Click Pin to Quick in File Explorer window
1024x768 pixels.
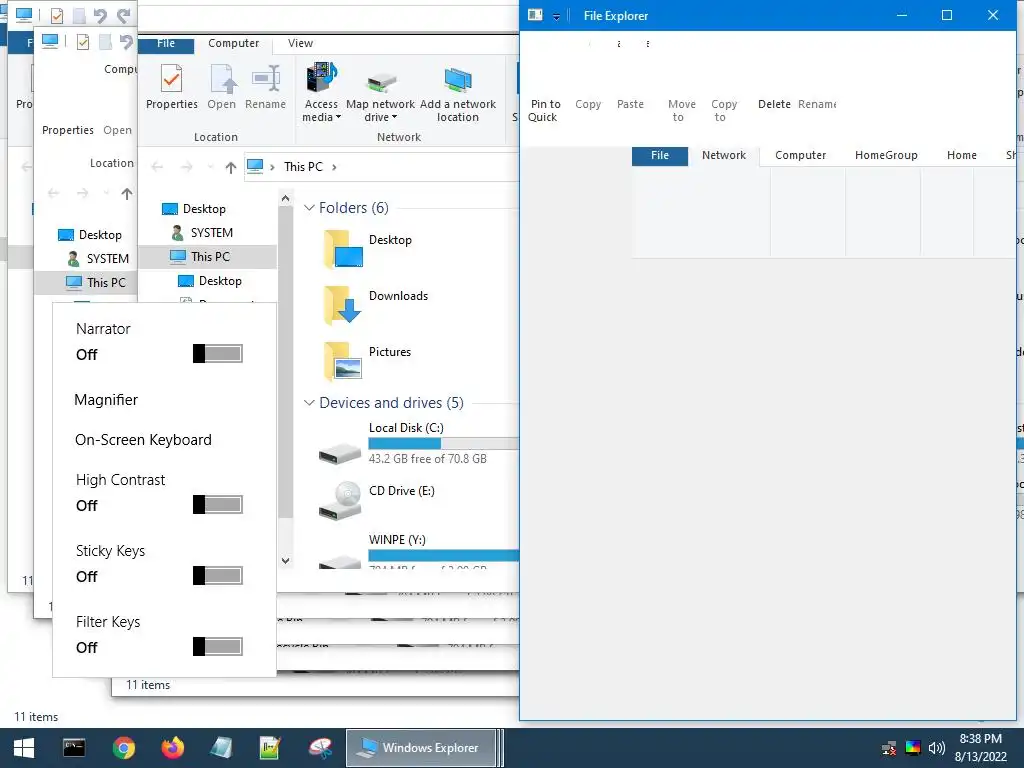[545, 110]
